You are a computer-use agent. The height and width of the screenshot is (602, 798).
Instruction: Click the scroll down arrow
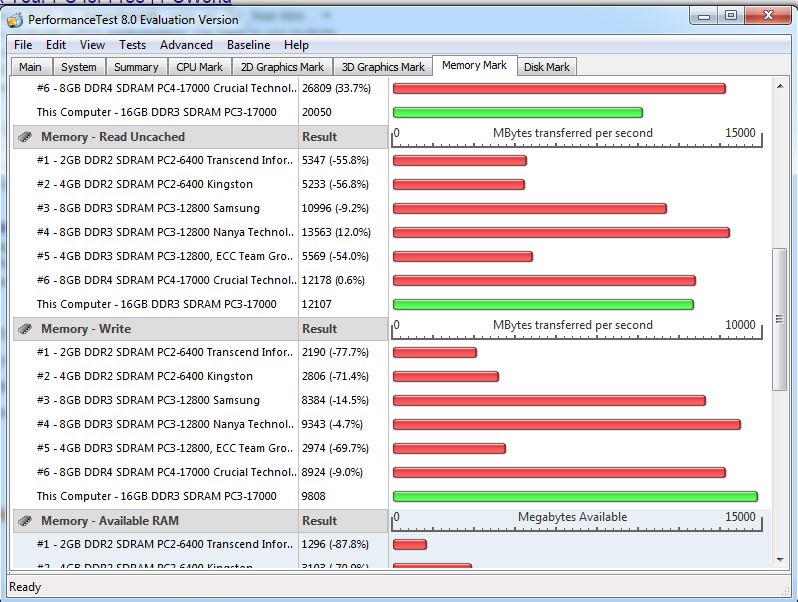(780, 559)
